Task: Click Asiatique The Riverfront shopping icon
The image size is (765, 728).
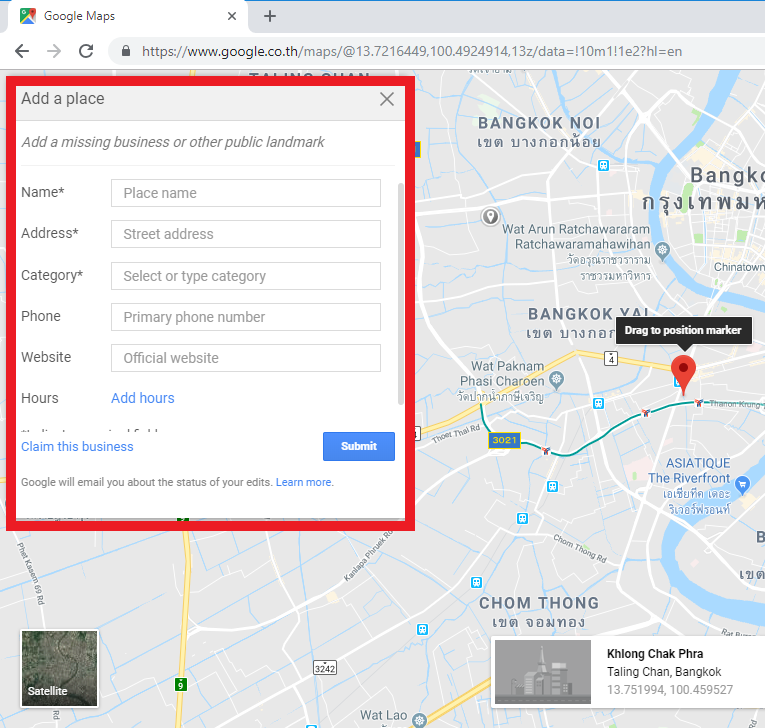Action: coord(742,485)
